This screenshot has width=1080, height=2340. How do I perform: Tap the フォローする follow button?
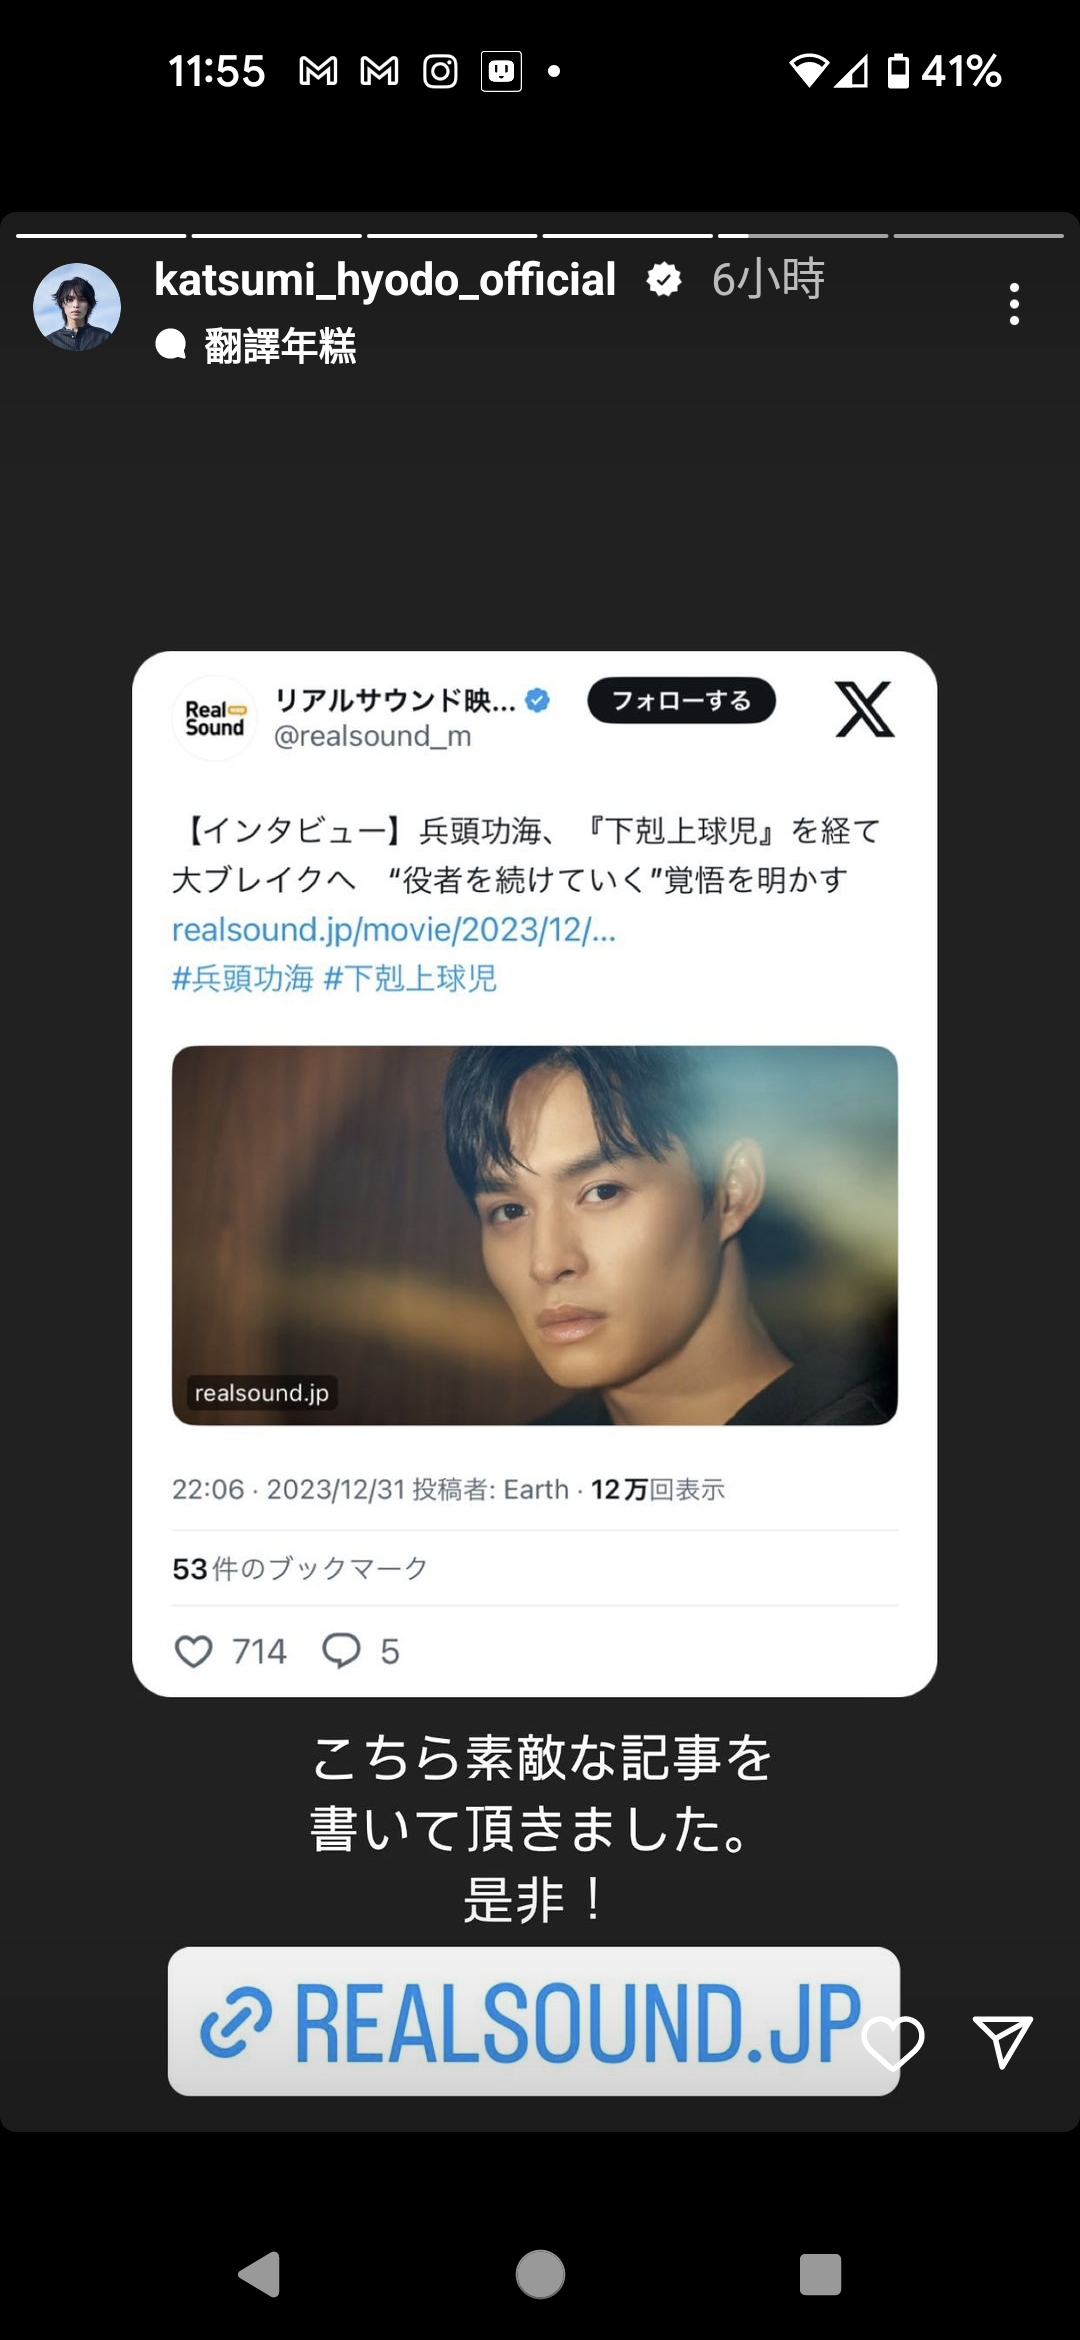681,700
